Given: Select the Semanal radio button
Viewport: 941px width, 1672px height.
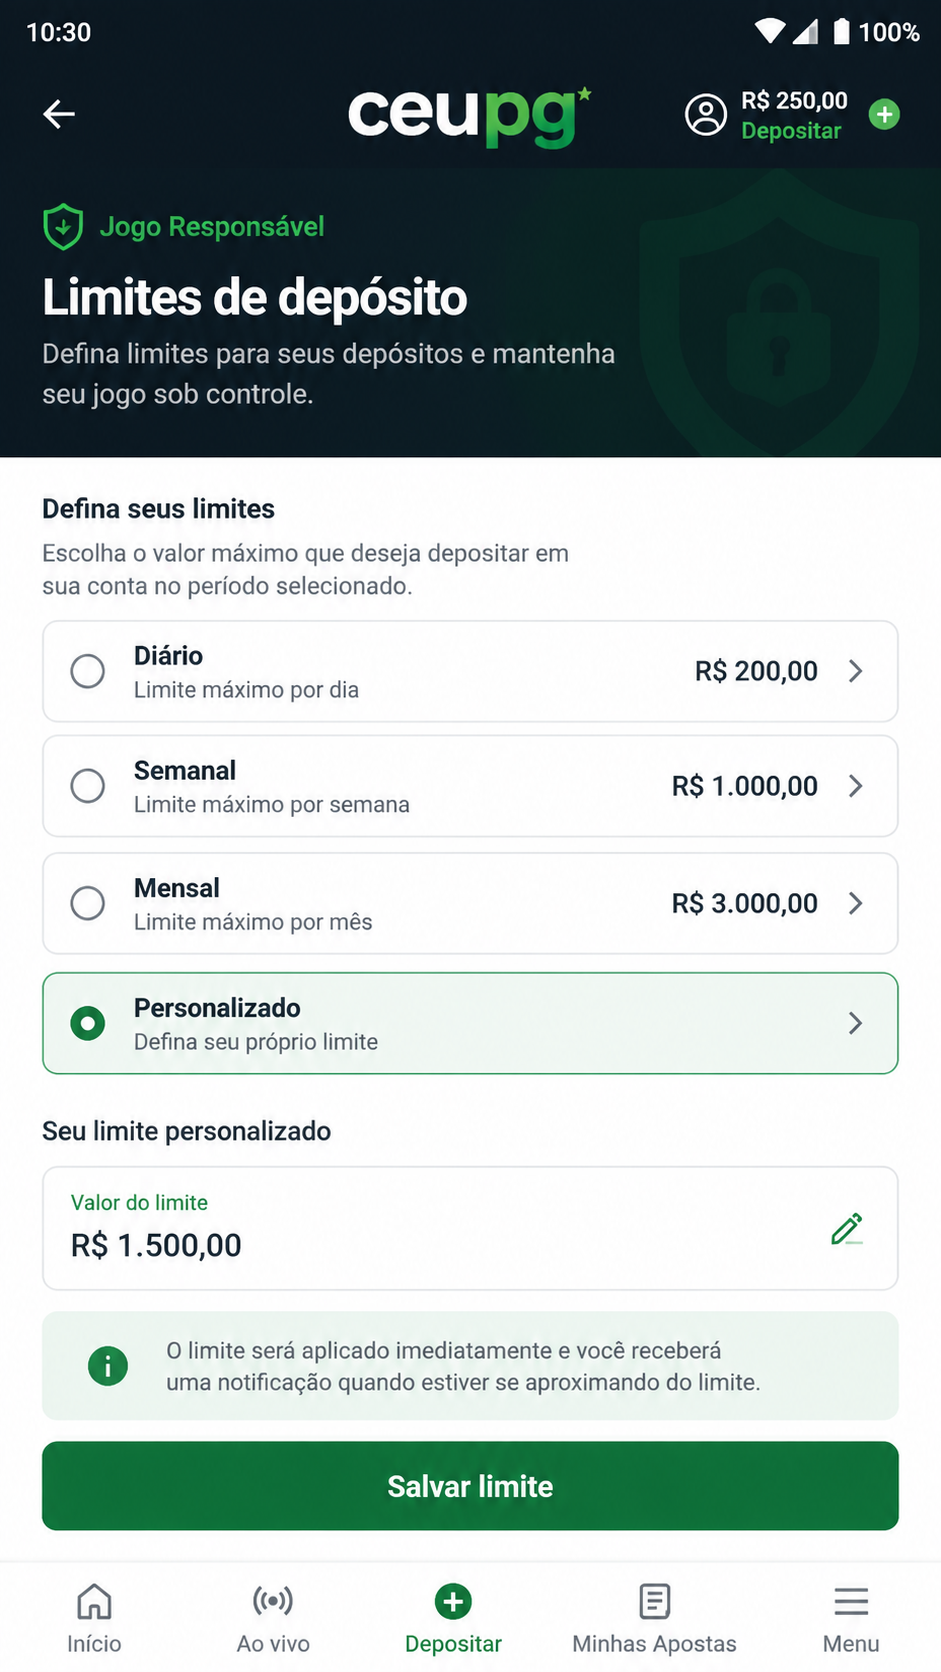Looking at the screenshot, I should click(88, 786).
